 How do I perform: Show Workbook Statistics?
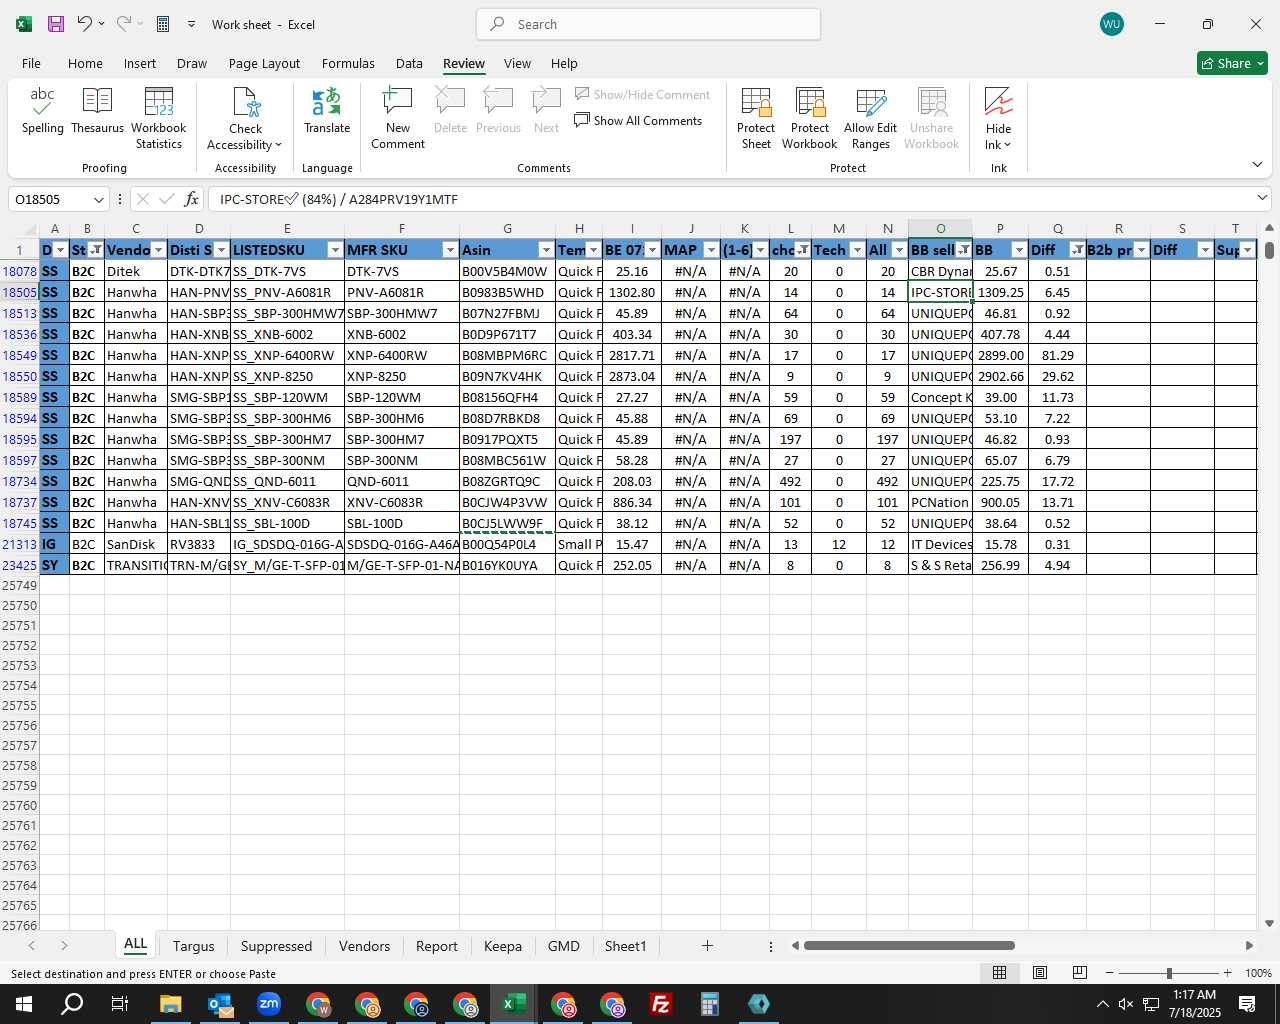tap(158, 118)
